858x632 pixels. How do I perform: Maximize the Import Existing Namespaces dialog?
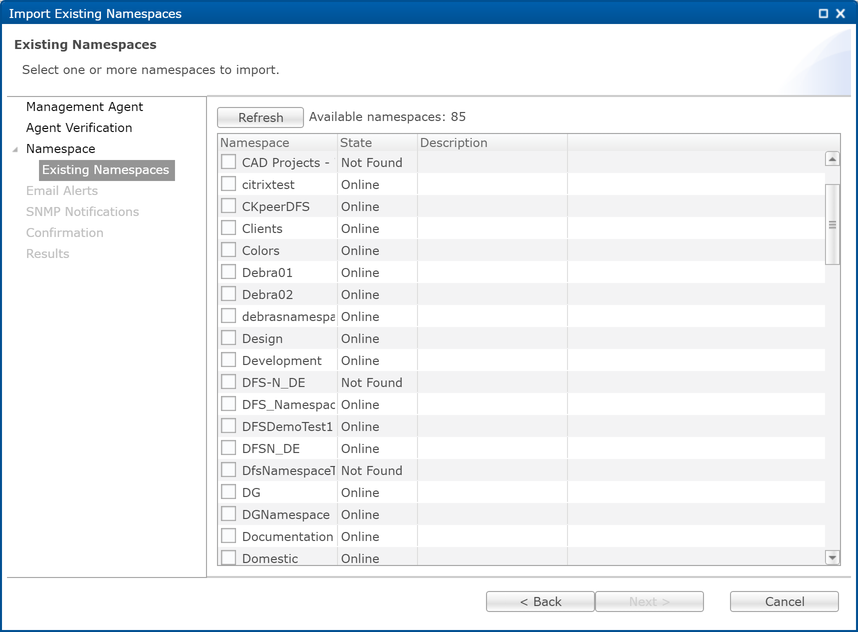(x=823, y=13)
